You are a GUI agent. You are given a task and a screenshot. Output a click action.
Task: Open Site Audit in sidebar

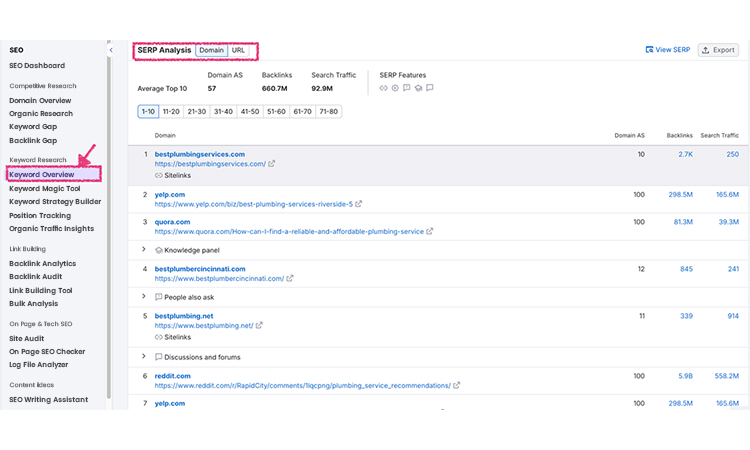coord(27,339)
